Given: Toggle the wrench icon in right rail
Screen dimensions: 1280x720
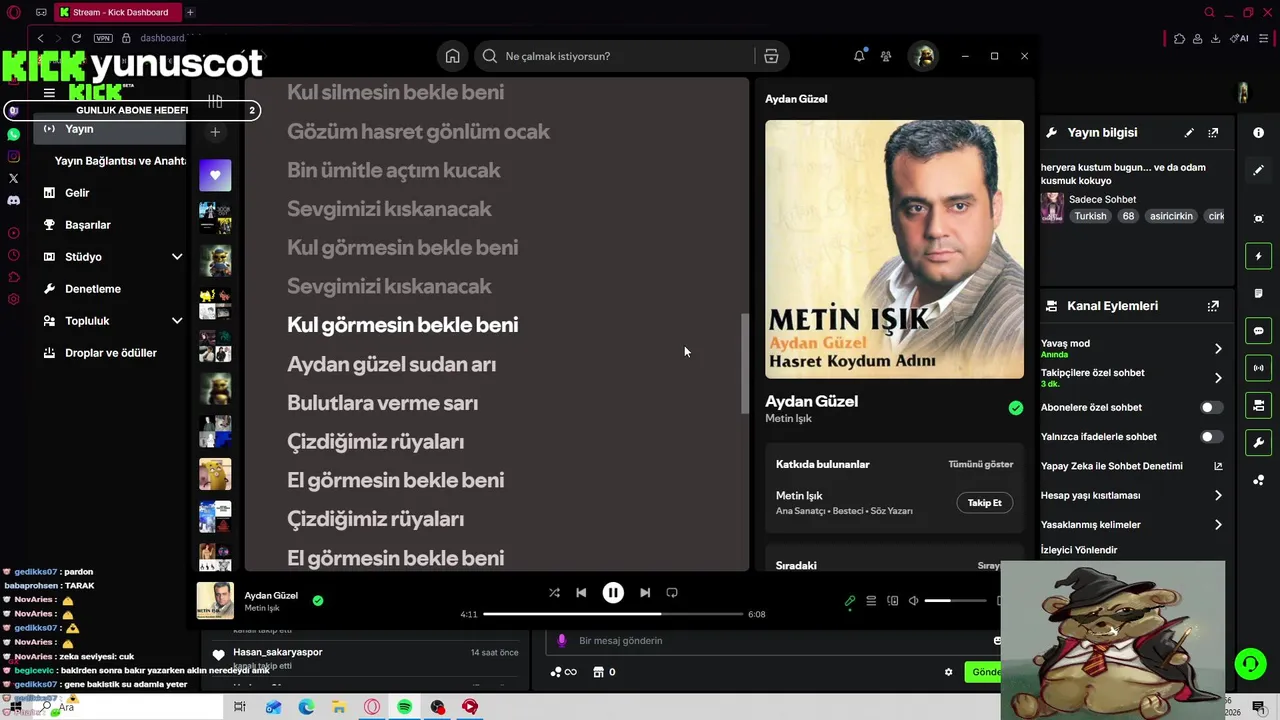Looking at the screenshot, I should 1258,442.
